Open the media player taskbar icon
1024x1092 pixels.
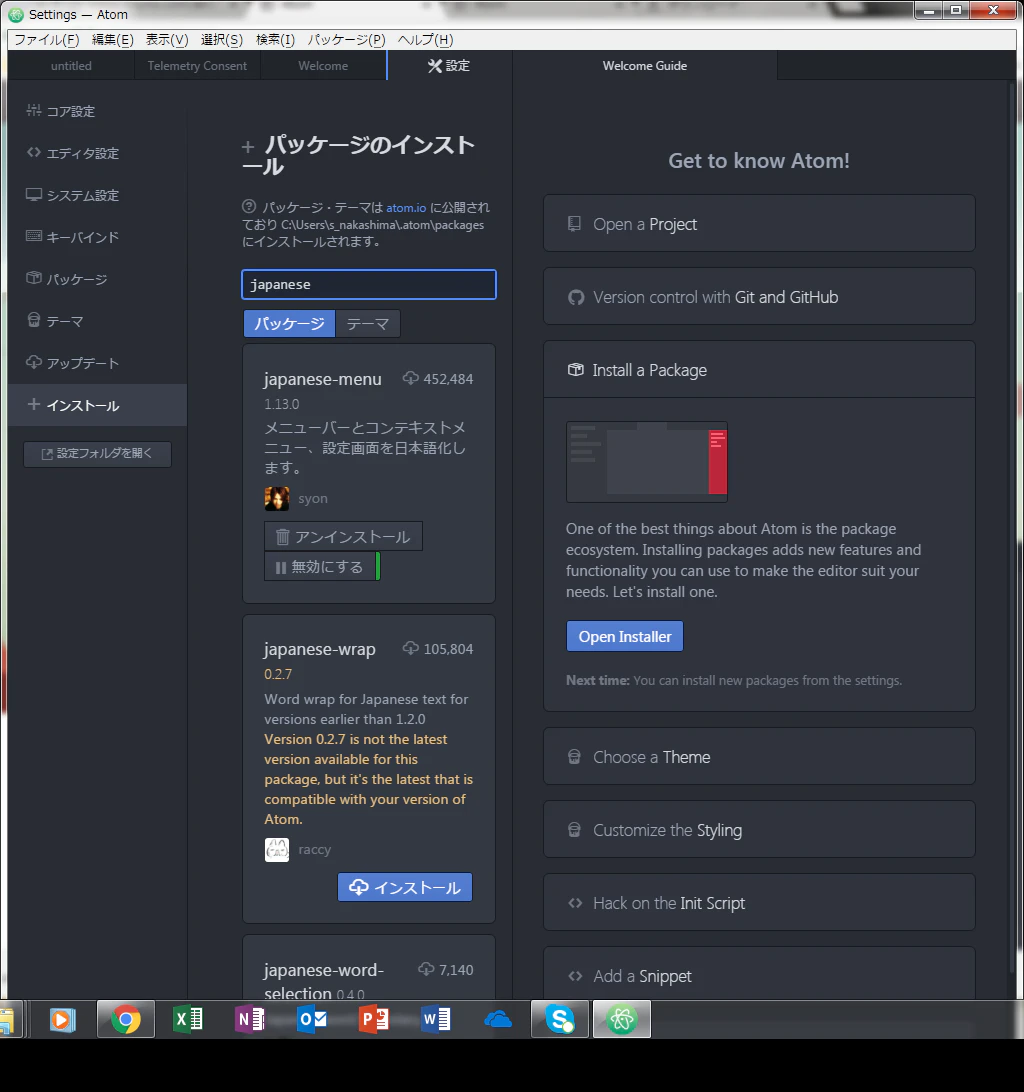pos(63,1020)
